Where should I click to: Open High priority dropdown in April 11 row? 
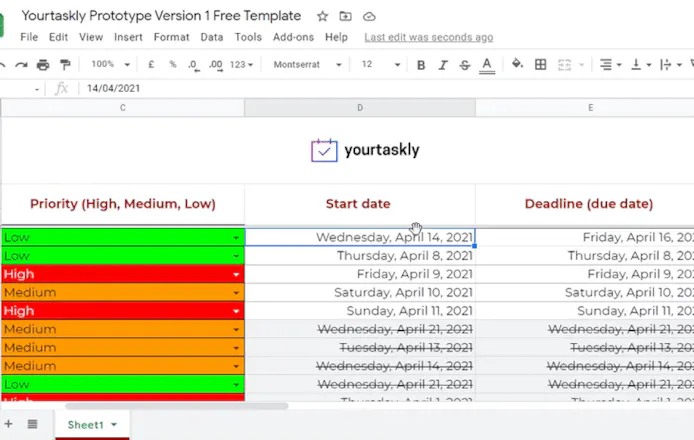coord(236,312)
